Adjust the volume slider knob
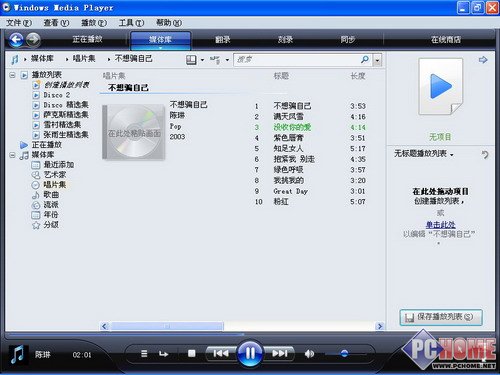The width and height of the screenshot is (500, 375). tap(344, 353)
